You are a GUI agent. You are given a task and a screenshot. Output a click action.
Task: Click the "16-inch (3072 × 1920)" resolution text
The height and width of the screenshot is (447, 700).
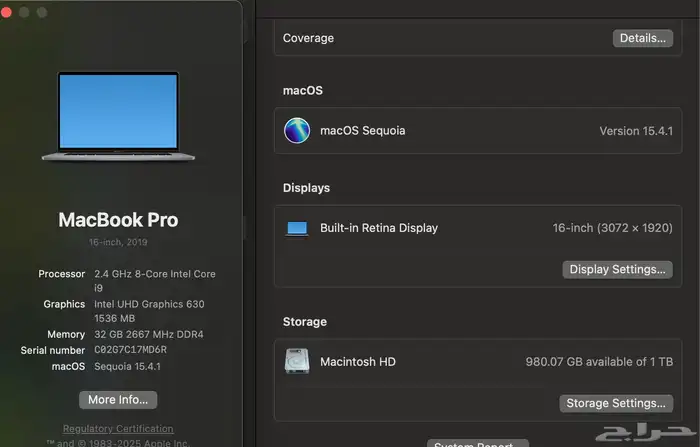point(612,228)
